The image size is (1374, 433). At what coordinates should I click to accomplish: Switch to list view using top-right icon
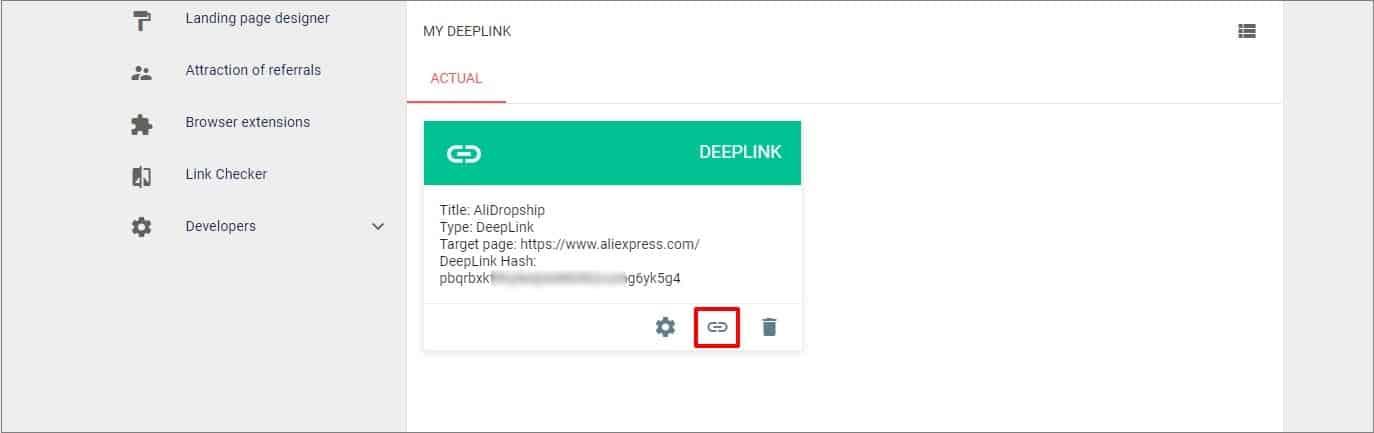click(1246, 31)
